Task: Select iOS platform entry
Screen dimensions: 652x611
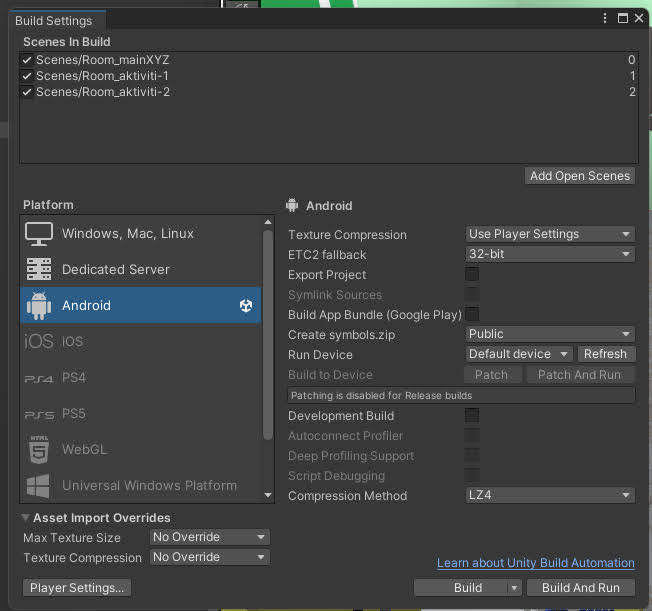Action: point(141,341)
